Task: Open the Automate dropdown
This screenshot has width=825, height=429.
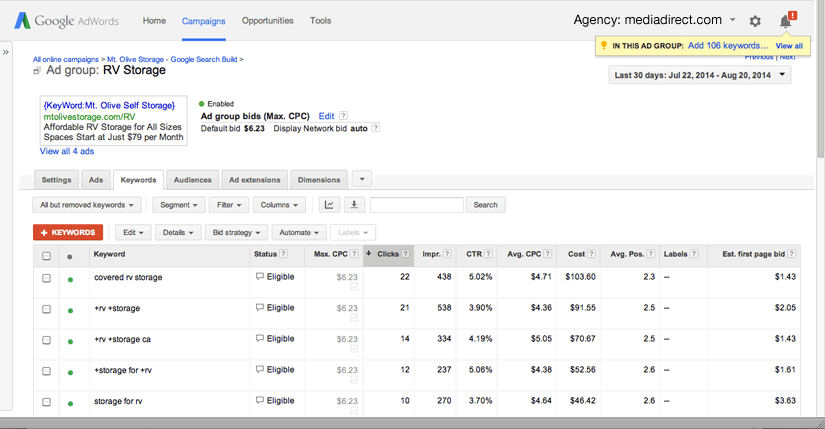Action: pos(299,232)
